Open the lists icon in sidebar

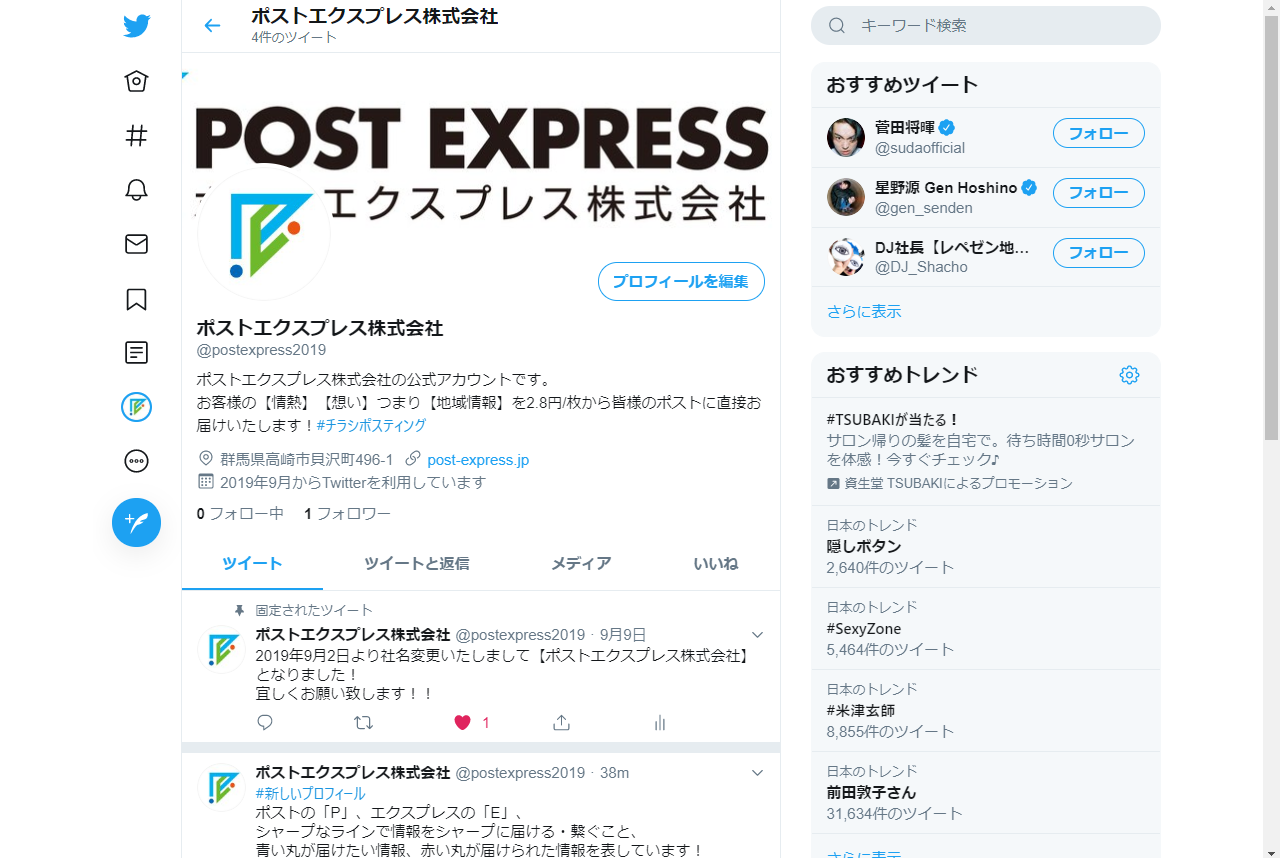137,352
